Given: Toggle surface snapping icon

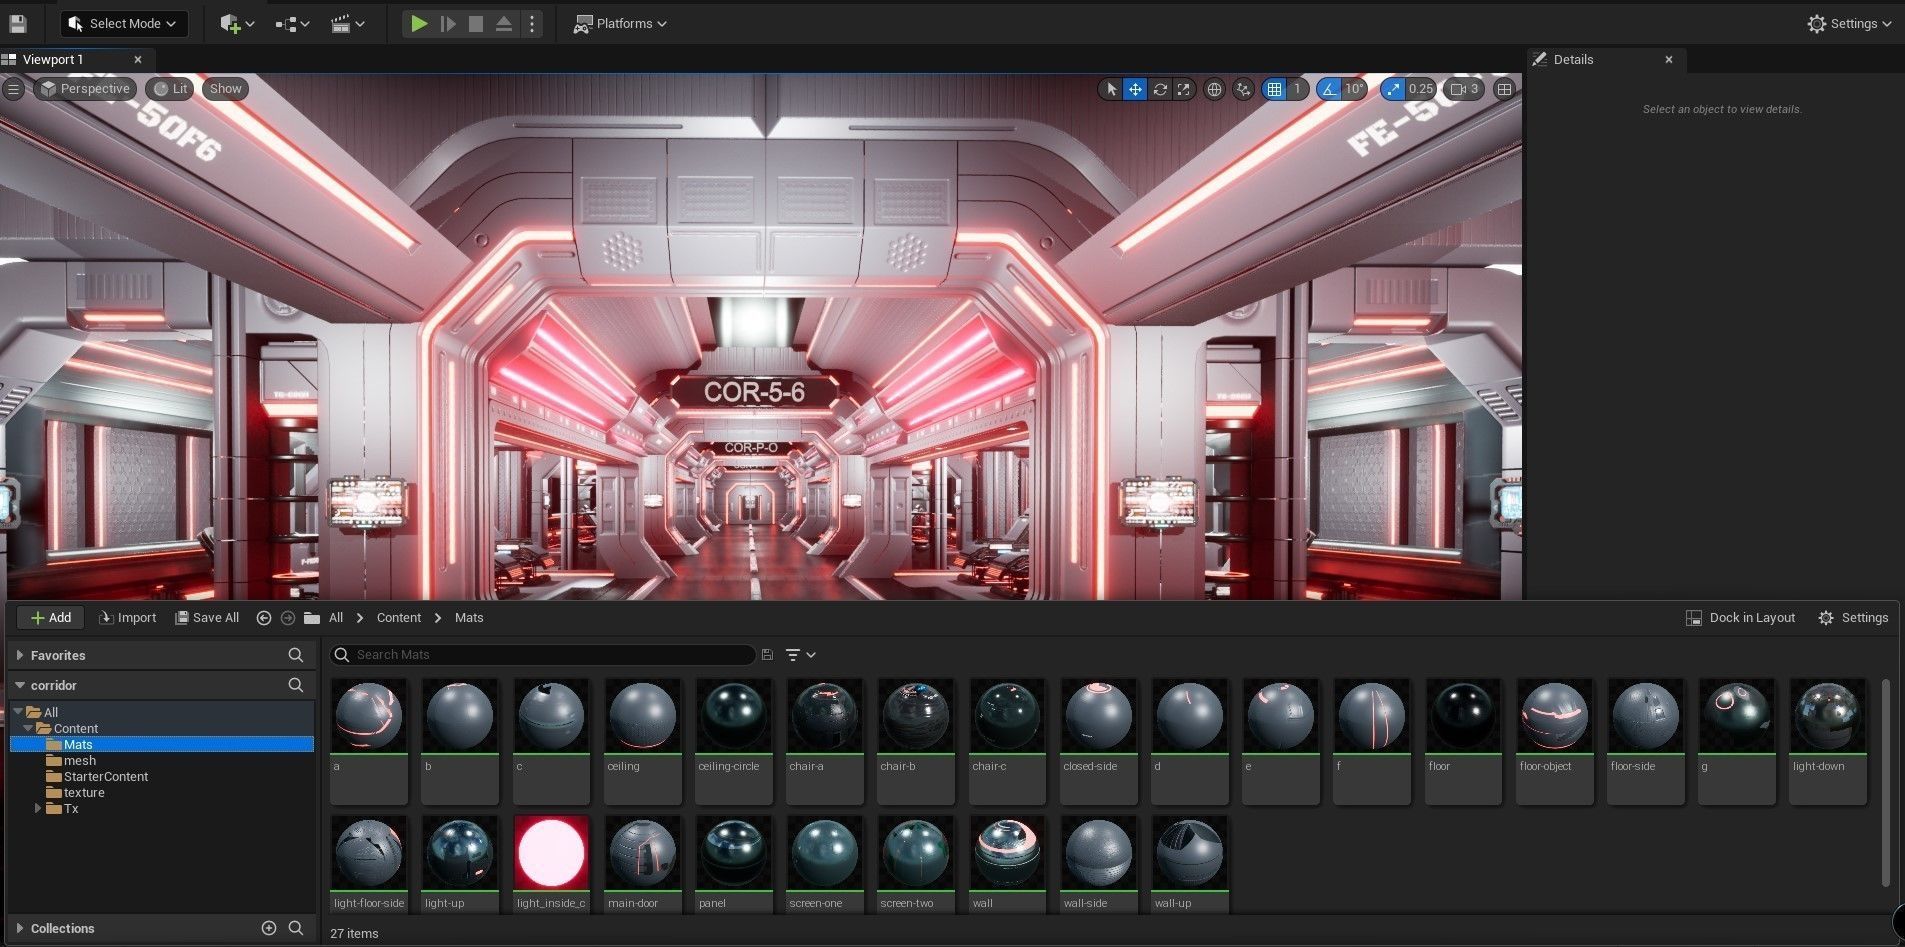Looking at the screenshot, I should tap(1243, 89).
